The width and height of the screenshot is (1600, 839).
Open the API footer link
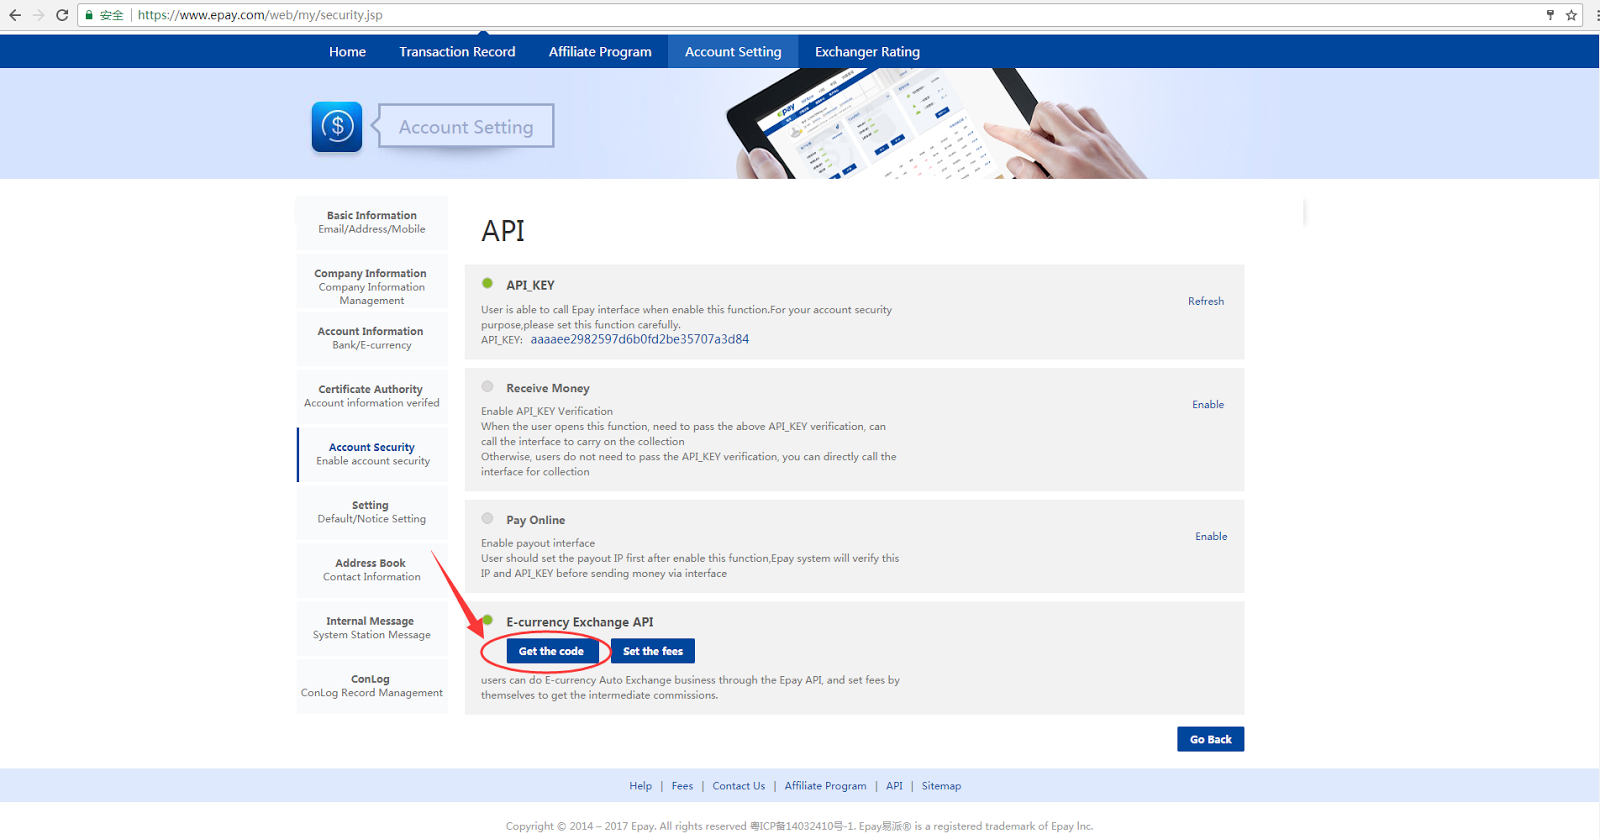coord(894,786)
